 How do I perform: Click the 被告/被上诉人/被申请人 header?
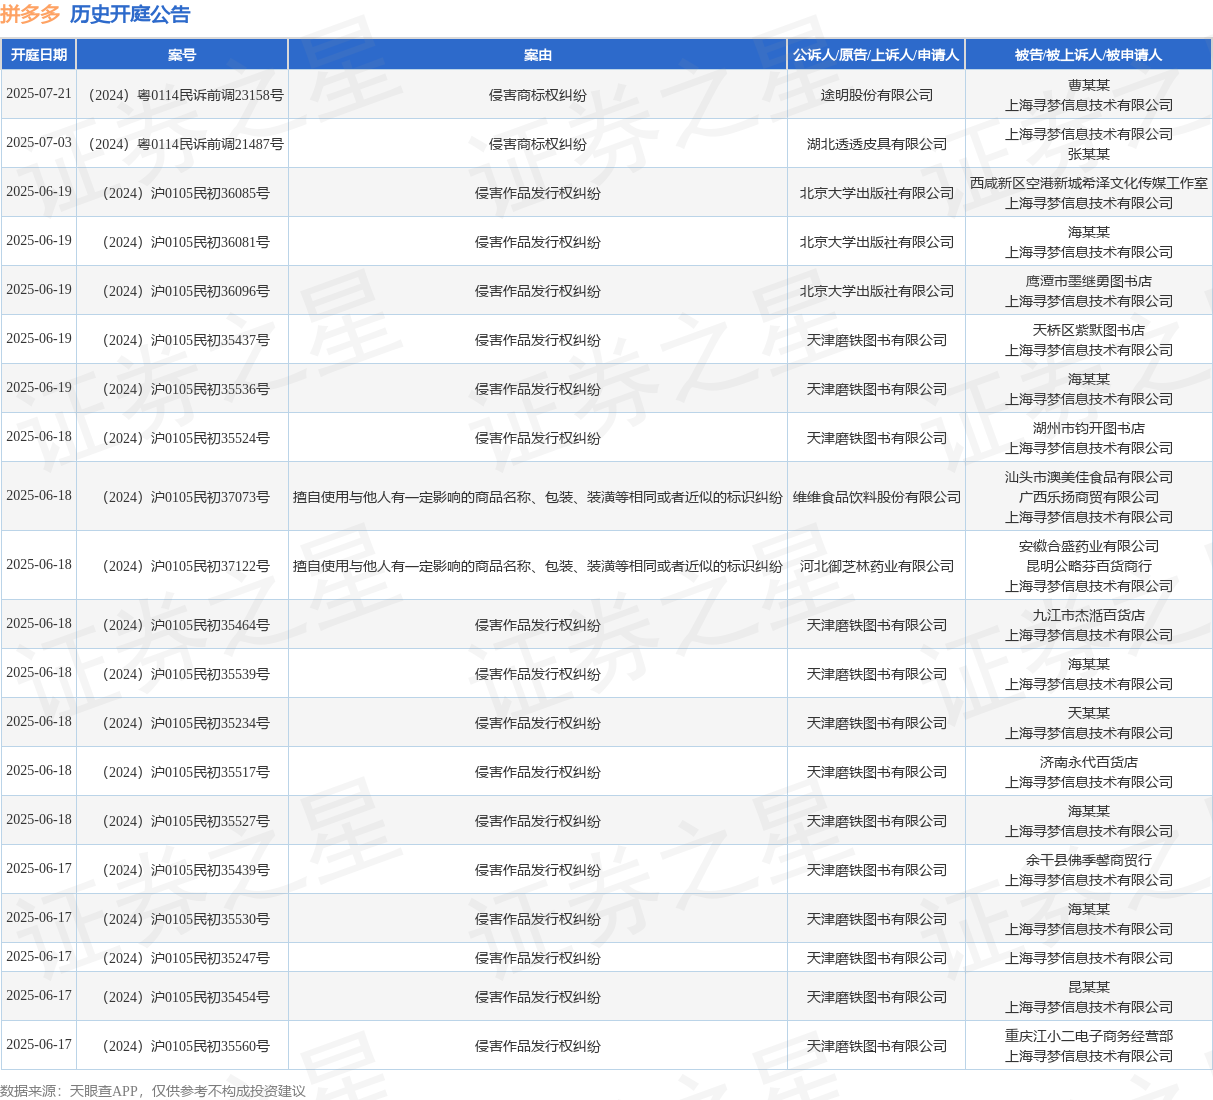(1089, 55)
